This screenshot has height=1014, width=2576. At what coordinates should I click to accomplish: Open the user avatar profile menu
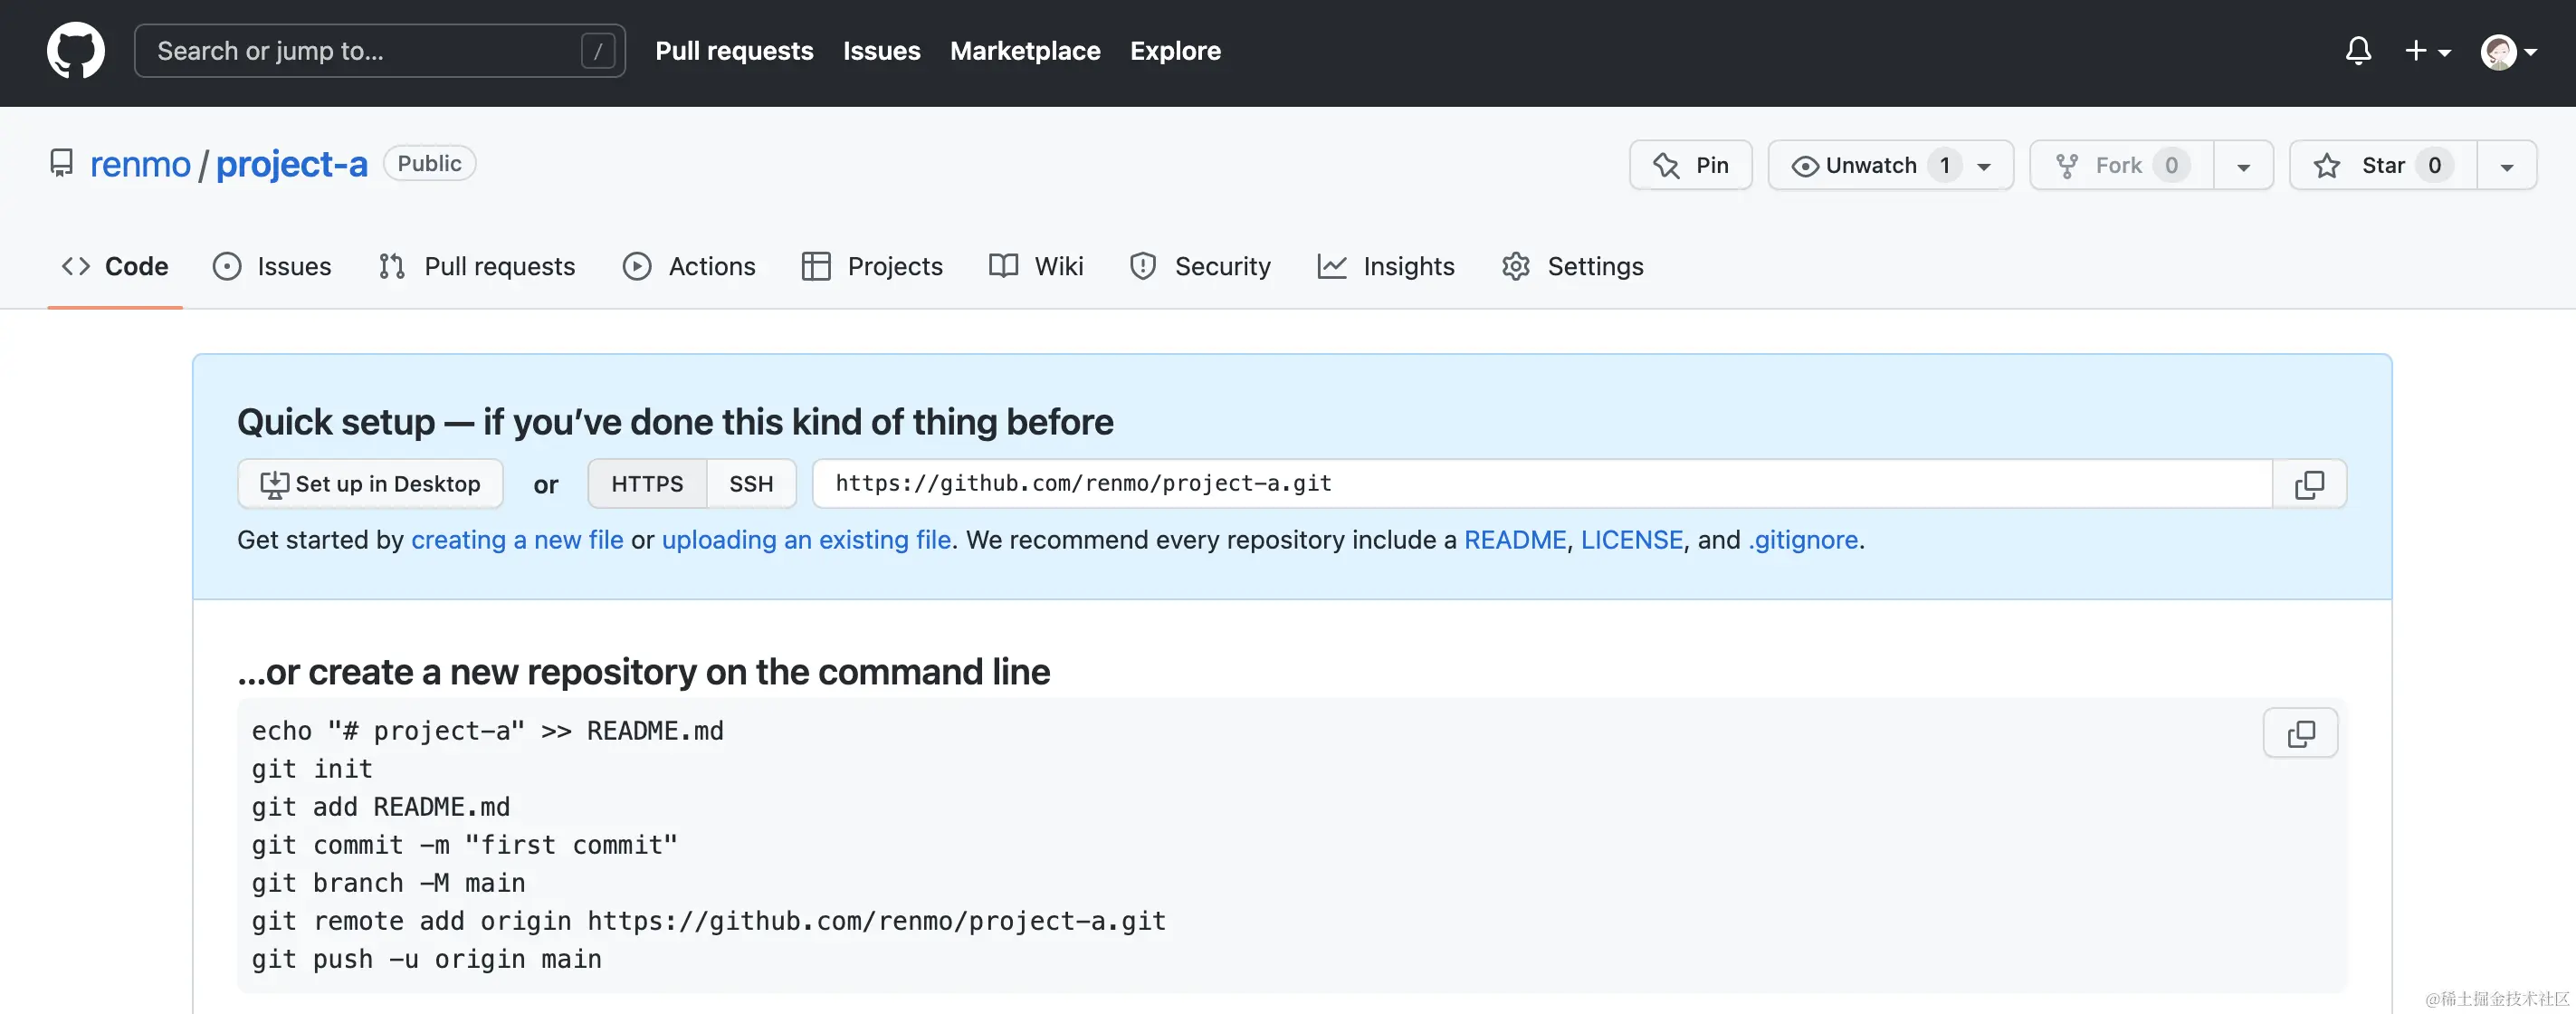[x=2507, y=51]
